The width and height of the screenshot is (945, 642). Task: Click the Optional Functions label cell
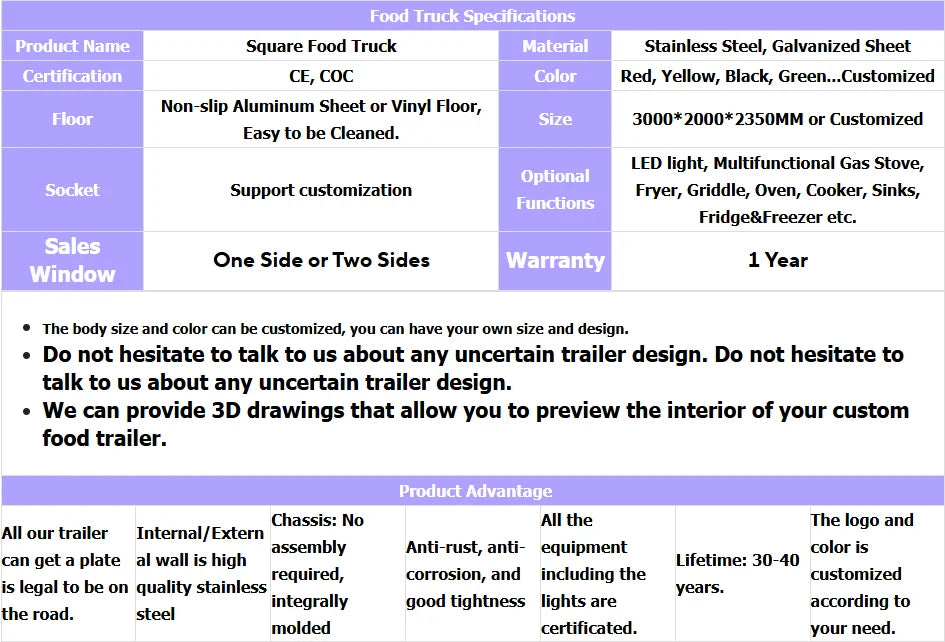pos(555,189)
